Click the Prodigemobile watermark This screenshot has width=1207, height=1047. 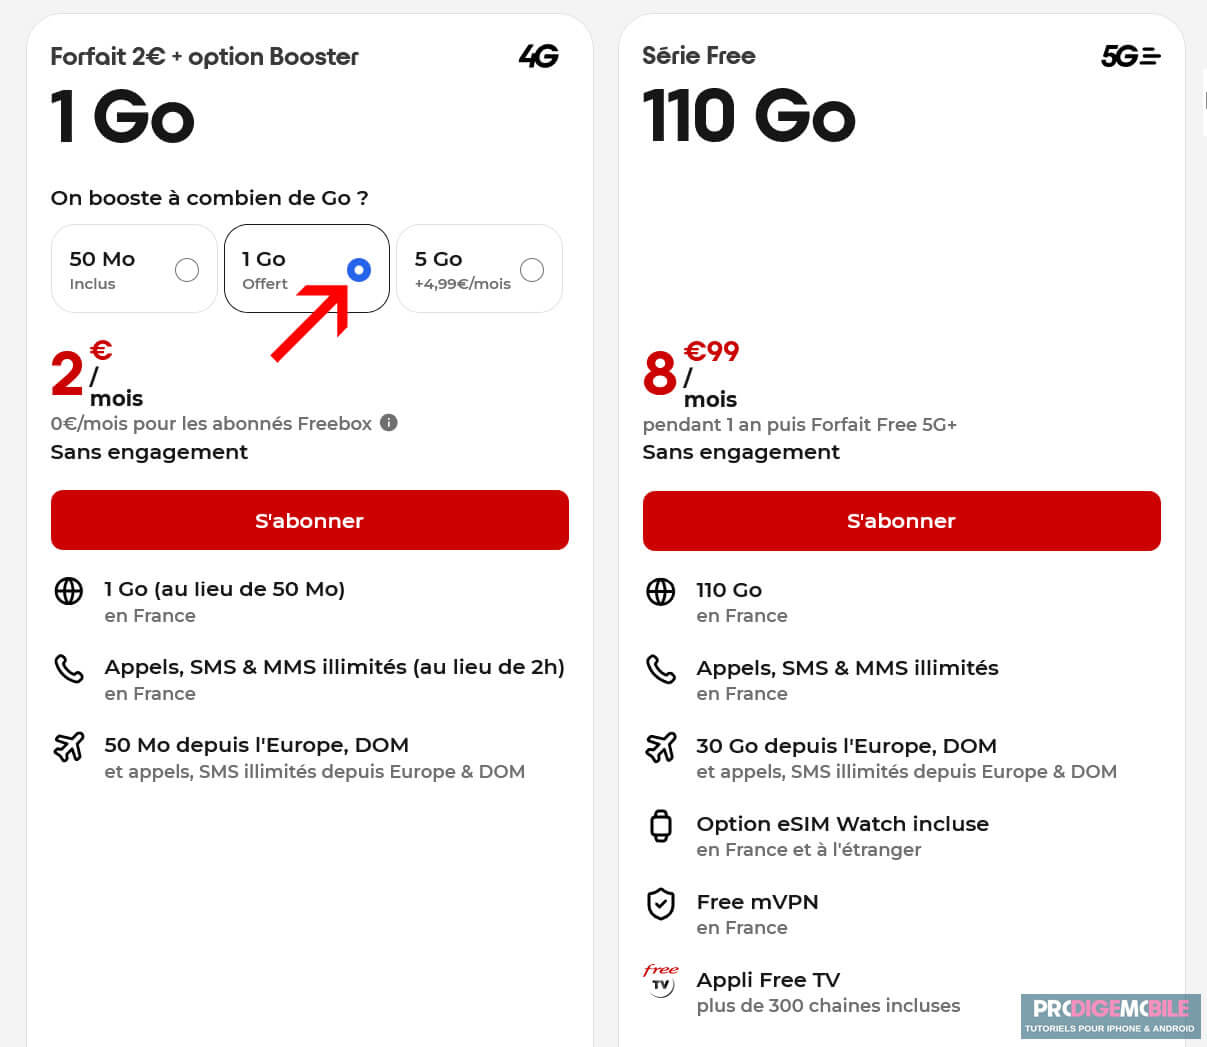[x=1110, y=1016]
